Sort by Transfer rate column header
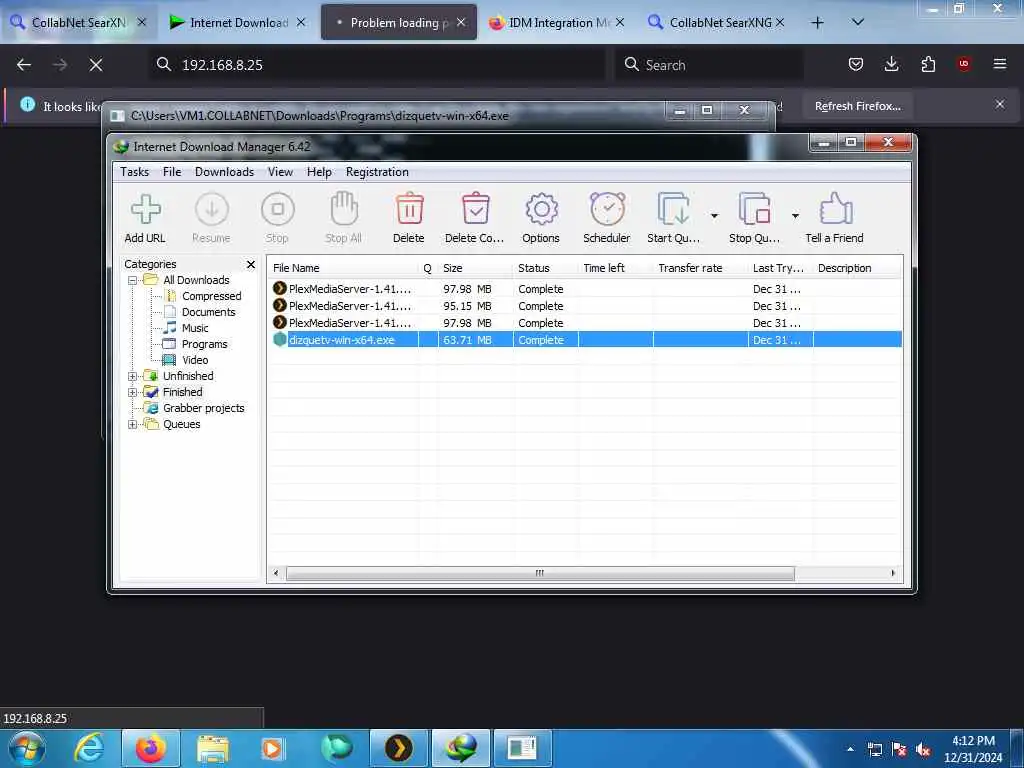The image size is (1024, 768). coord(700,268)
